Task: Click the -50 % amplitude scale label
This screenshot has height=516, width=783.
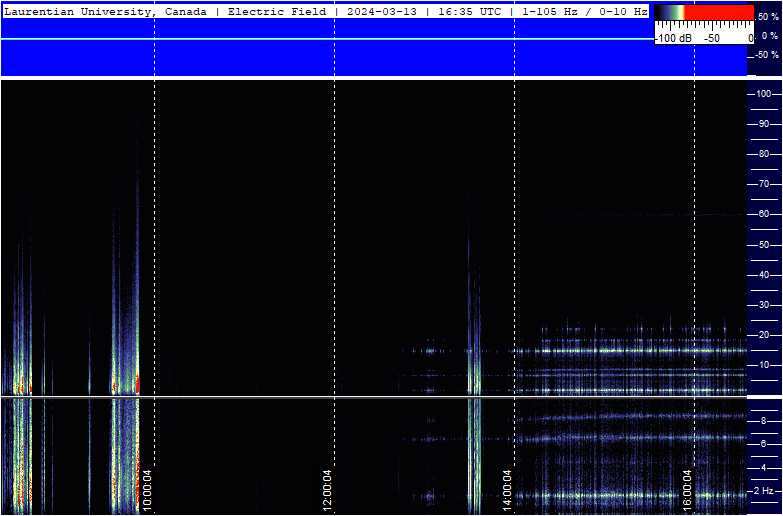Action: (766, 54)
